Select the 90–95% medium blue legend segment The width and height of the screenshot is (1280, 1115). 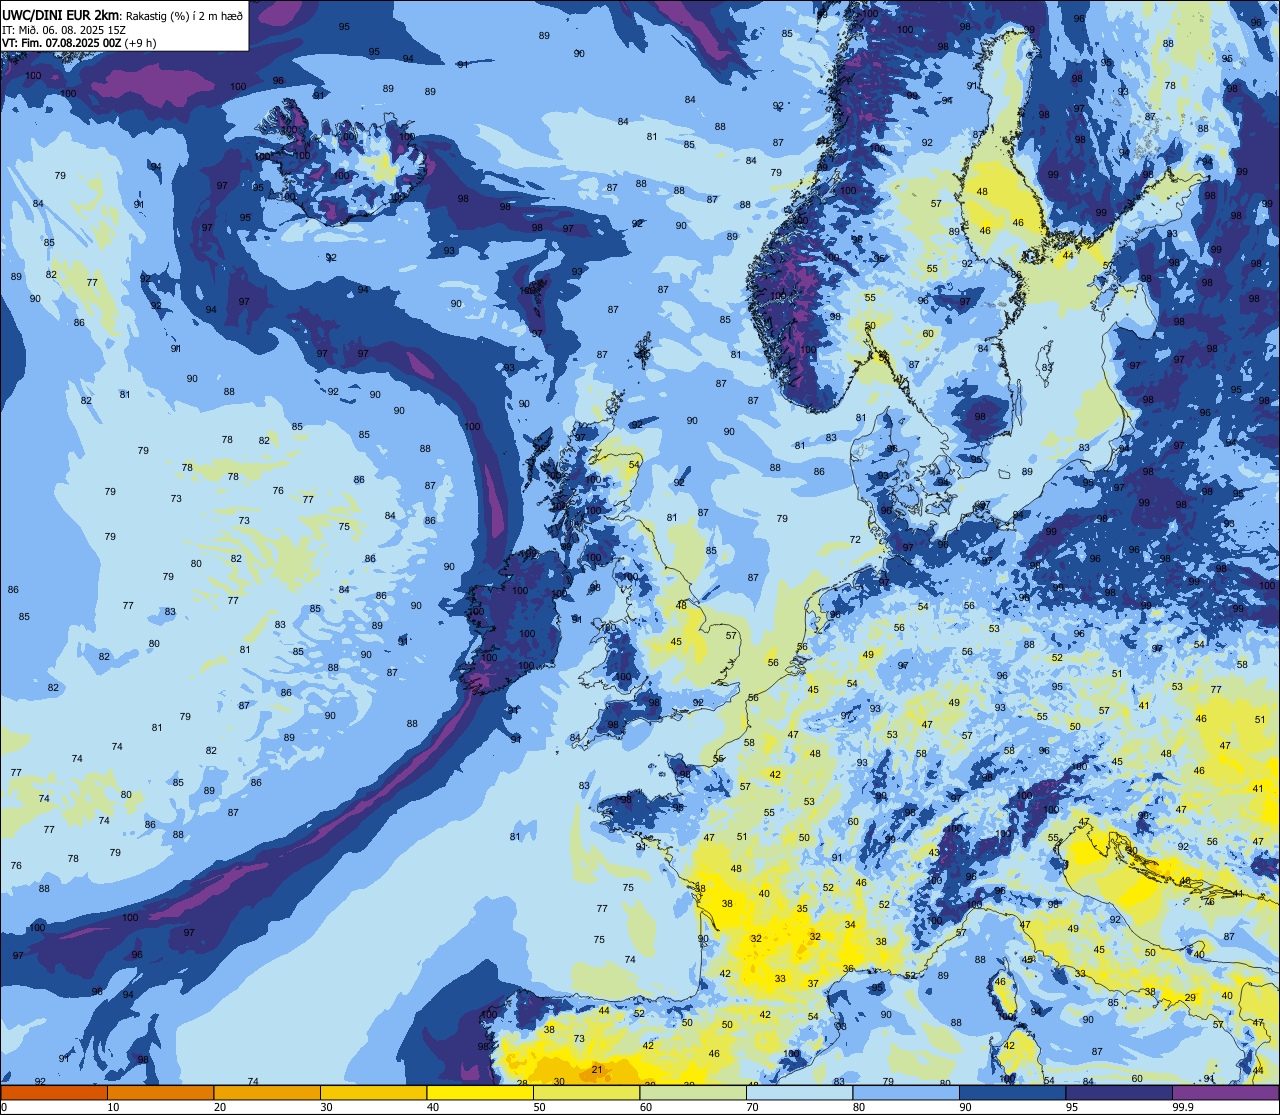coord(1013,1092)
